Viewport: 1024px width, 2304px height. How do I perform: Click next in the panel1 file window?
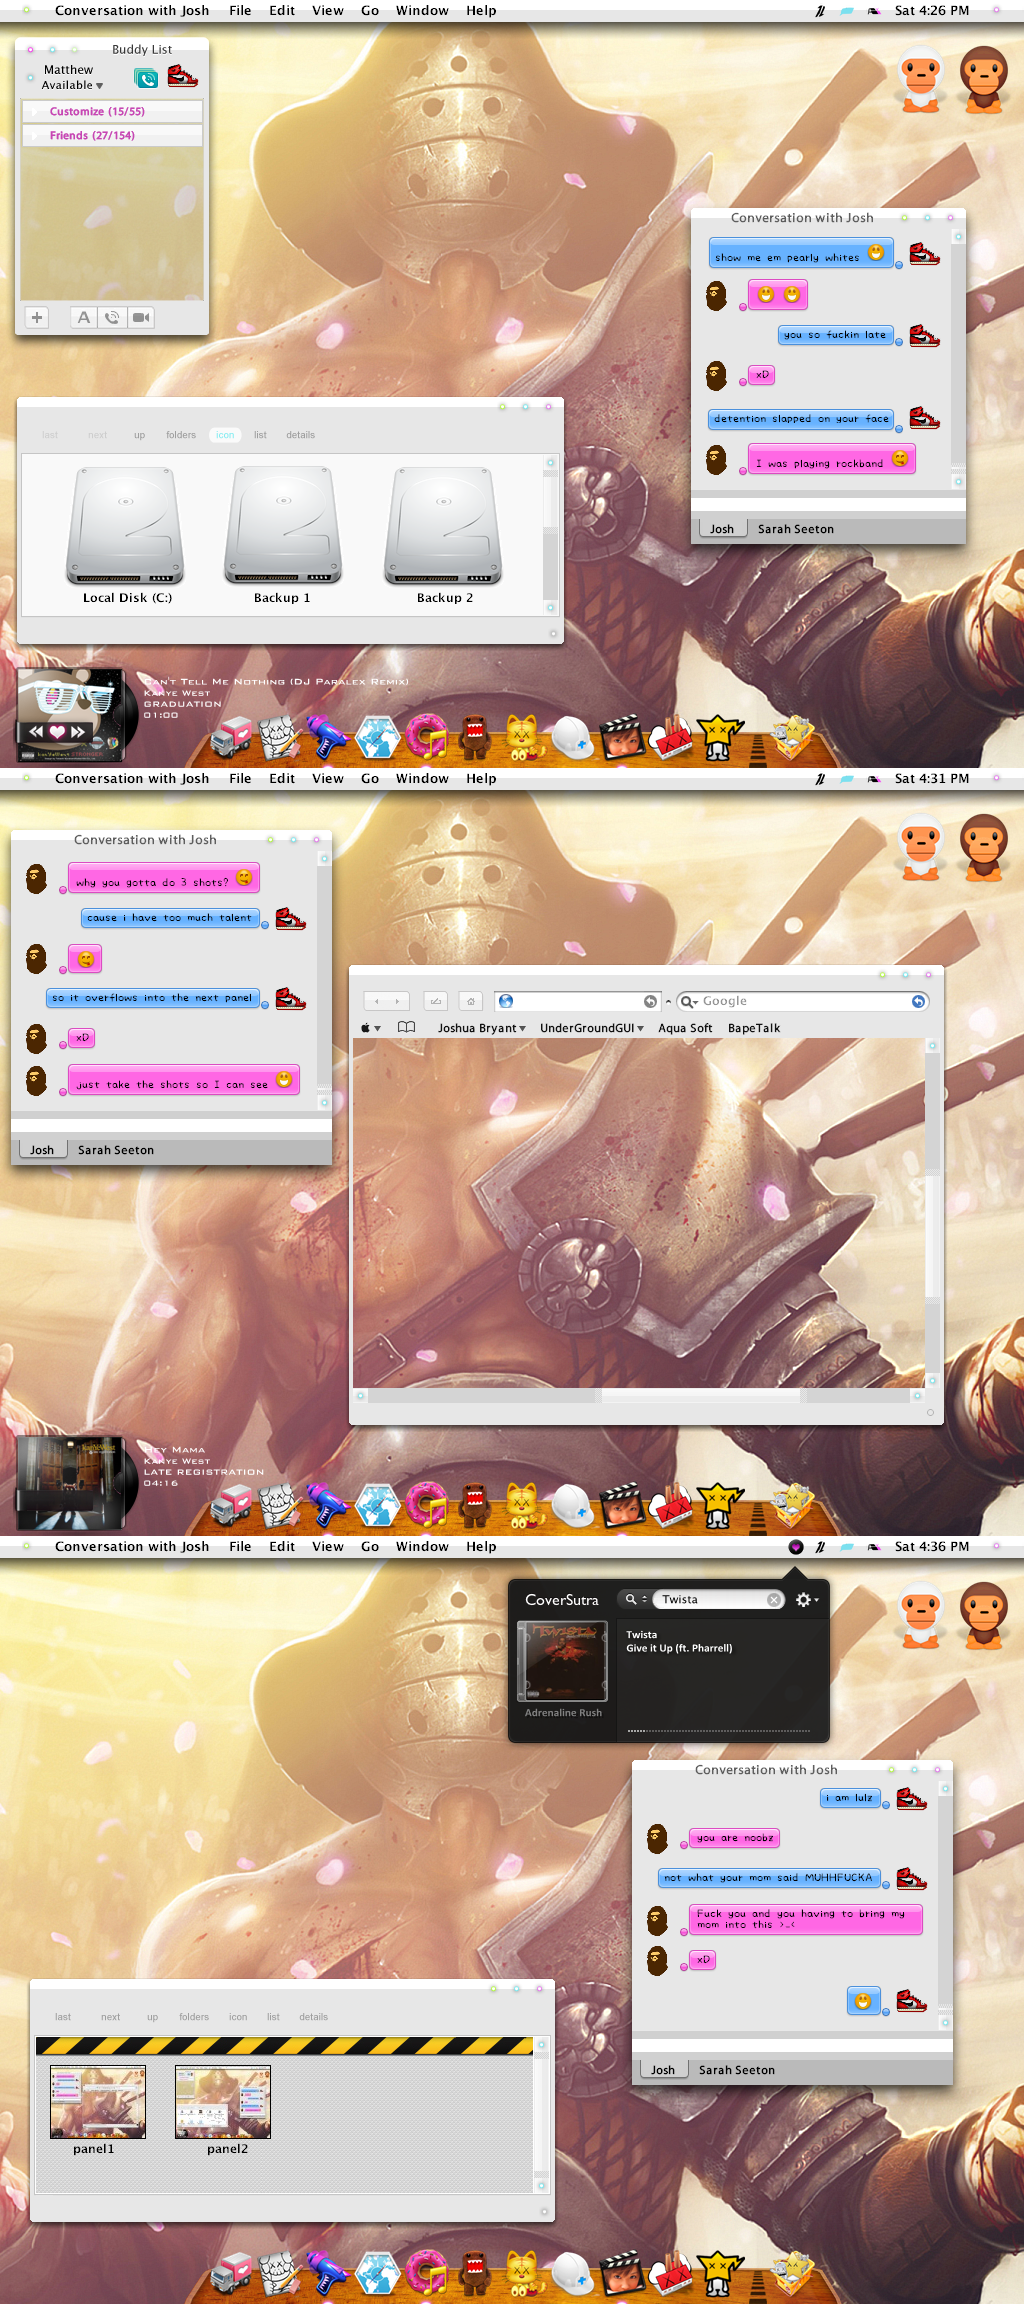tap(110, 2017)
